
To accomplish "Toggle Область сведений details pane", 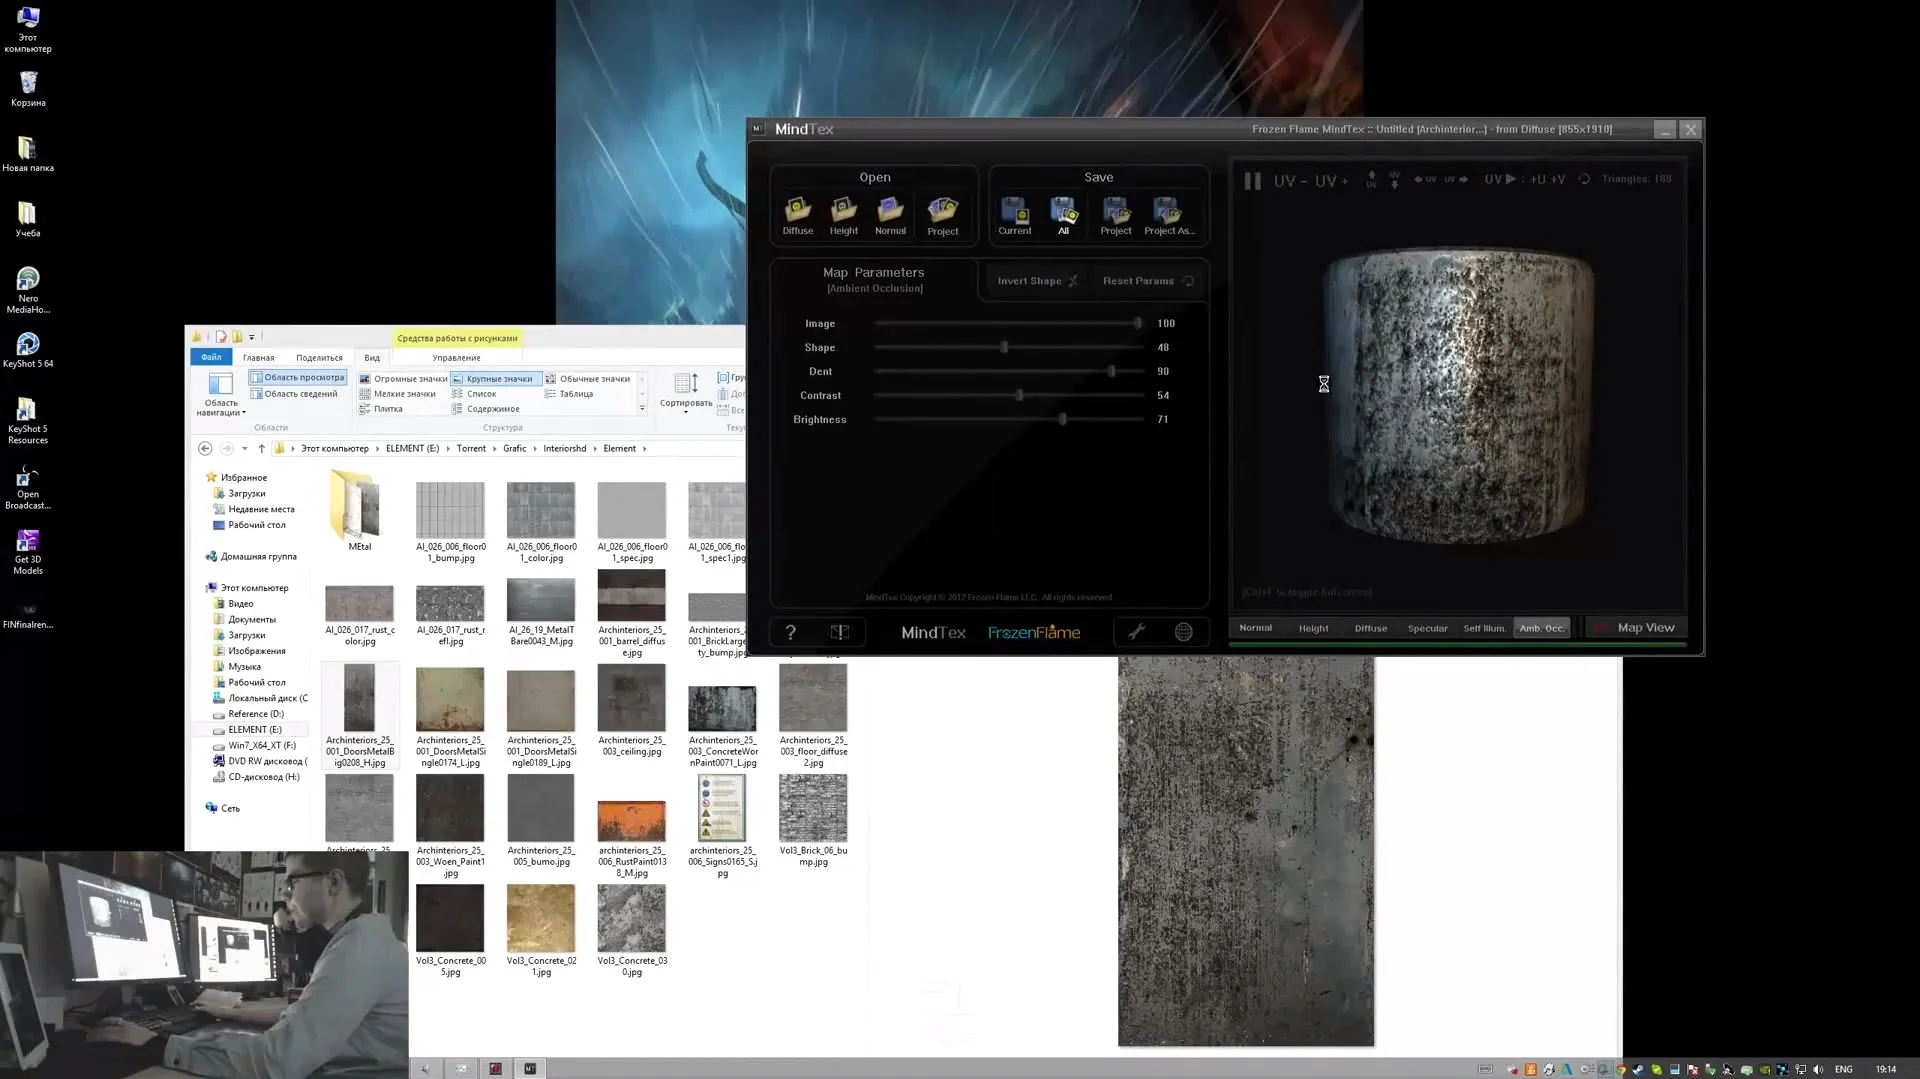I will 294,393.
